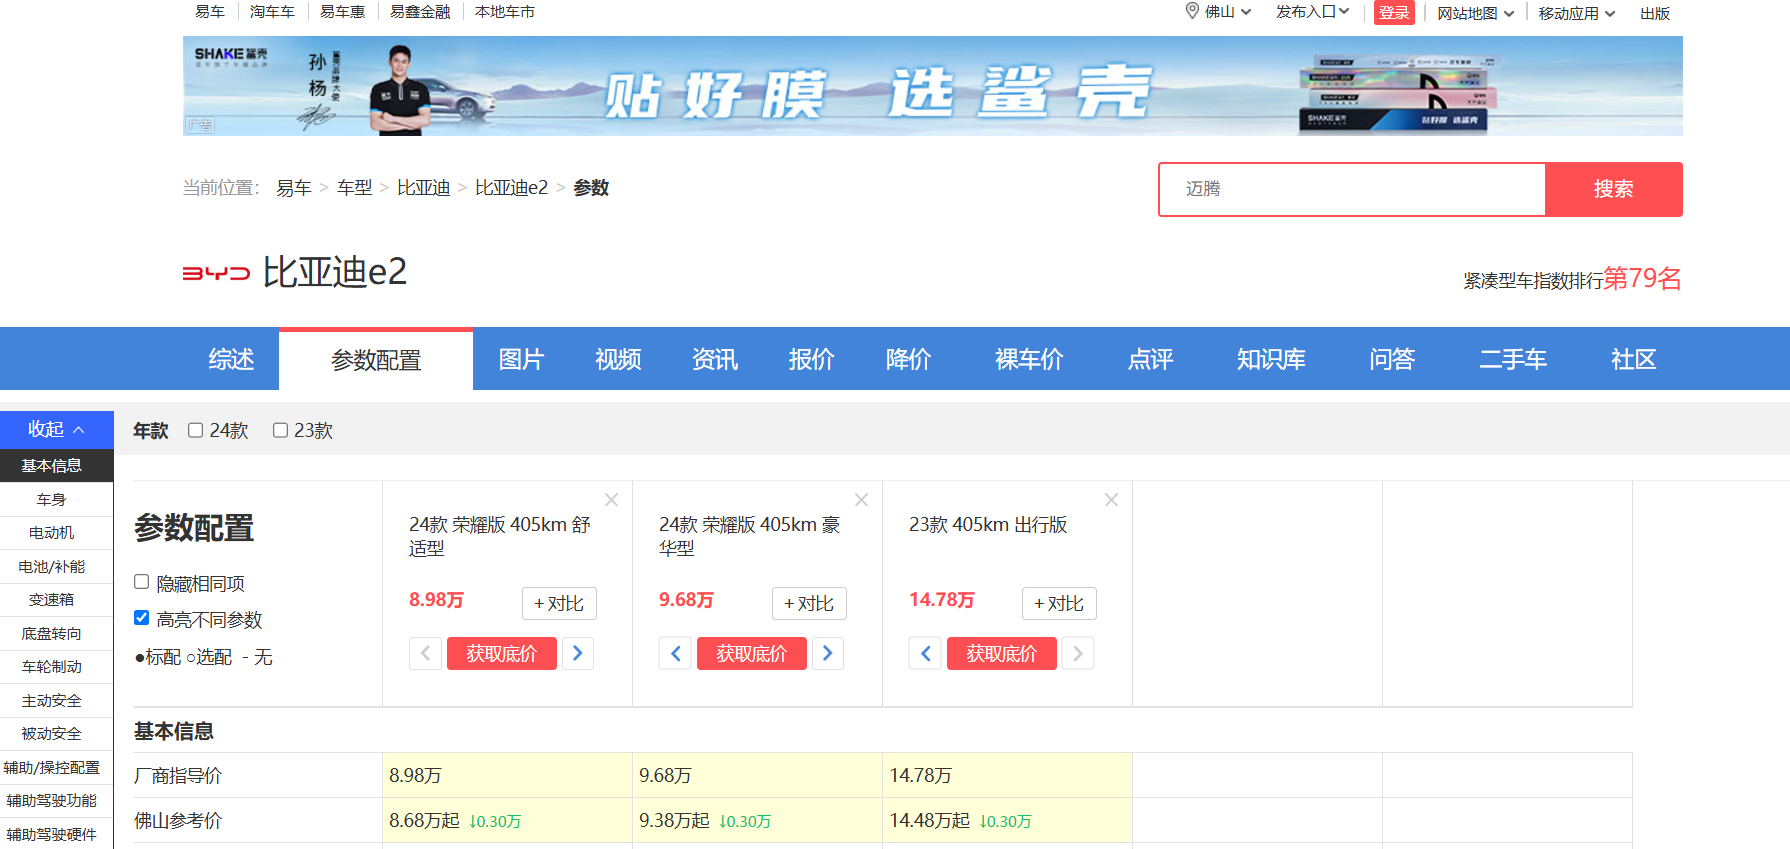Enable 隐藏相同项 checkbox
The height and width of the screenshot is (849, 1790).
coord(142,582)
